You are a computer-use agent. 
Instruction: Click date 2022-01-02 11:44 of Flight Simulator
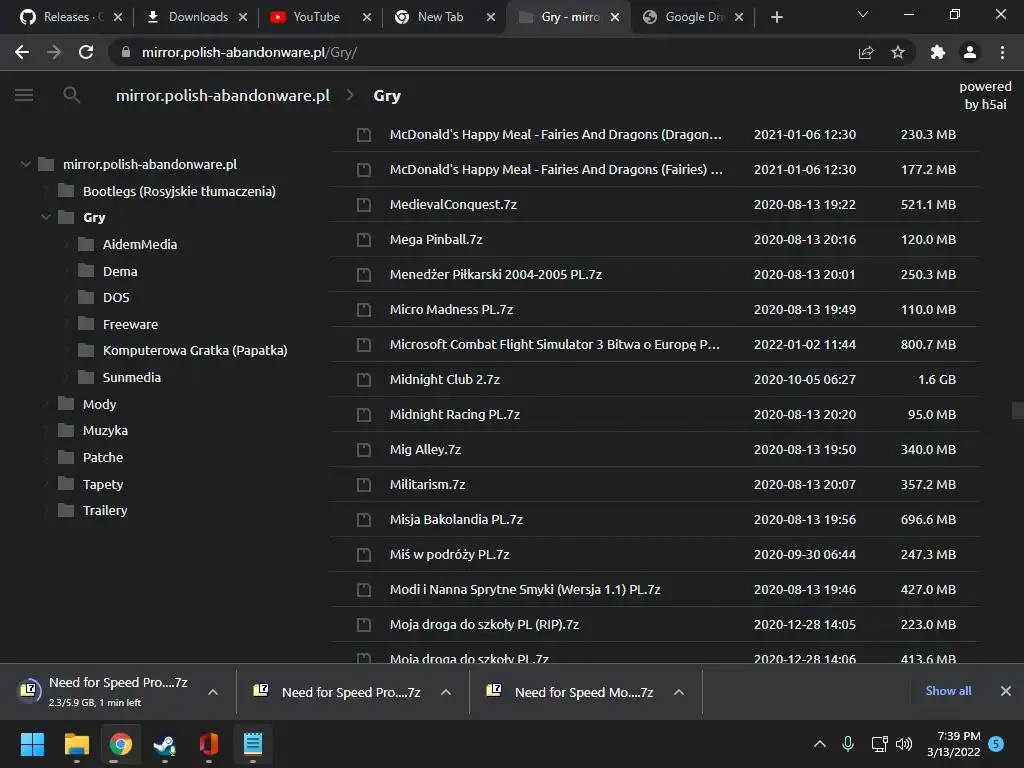click(805, 344)
